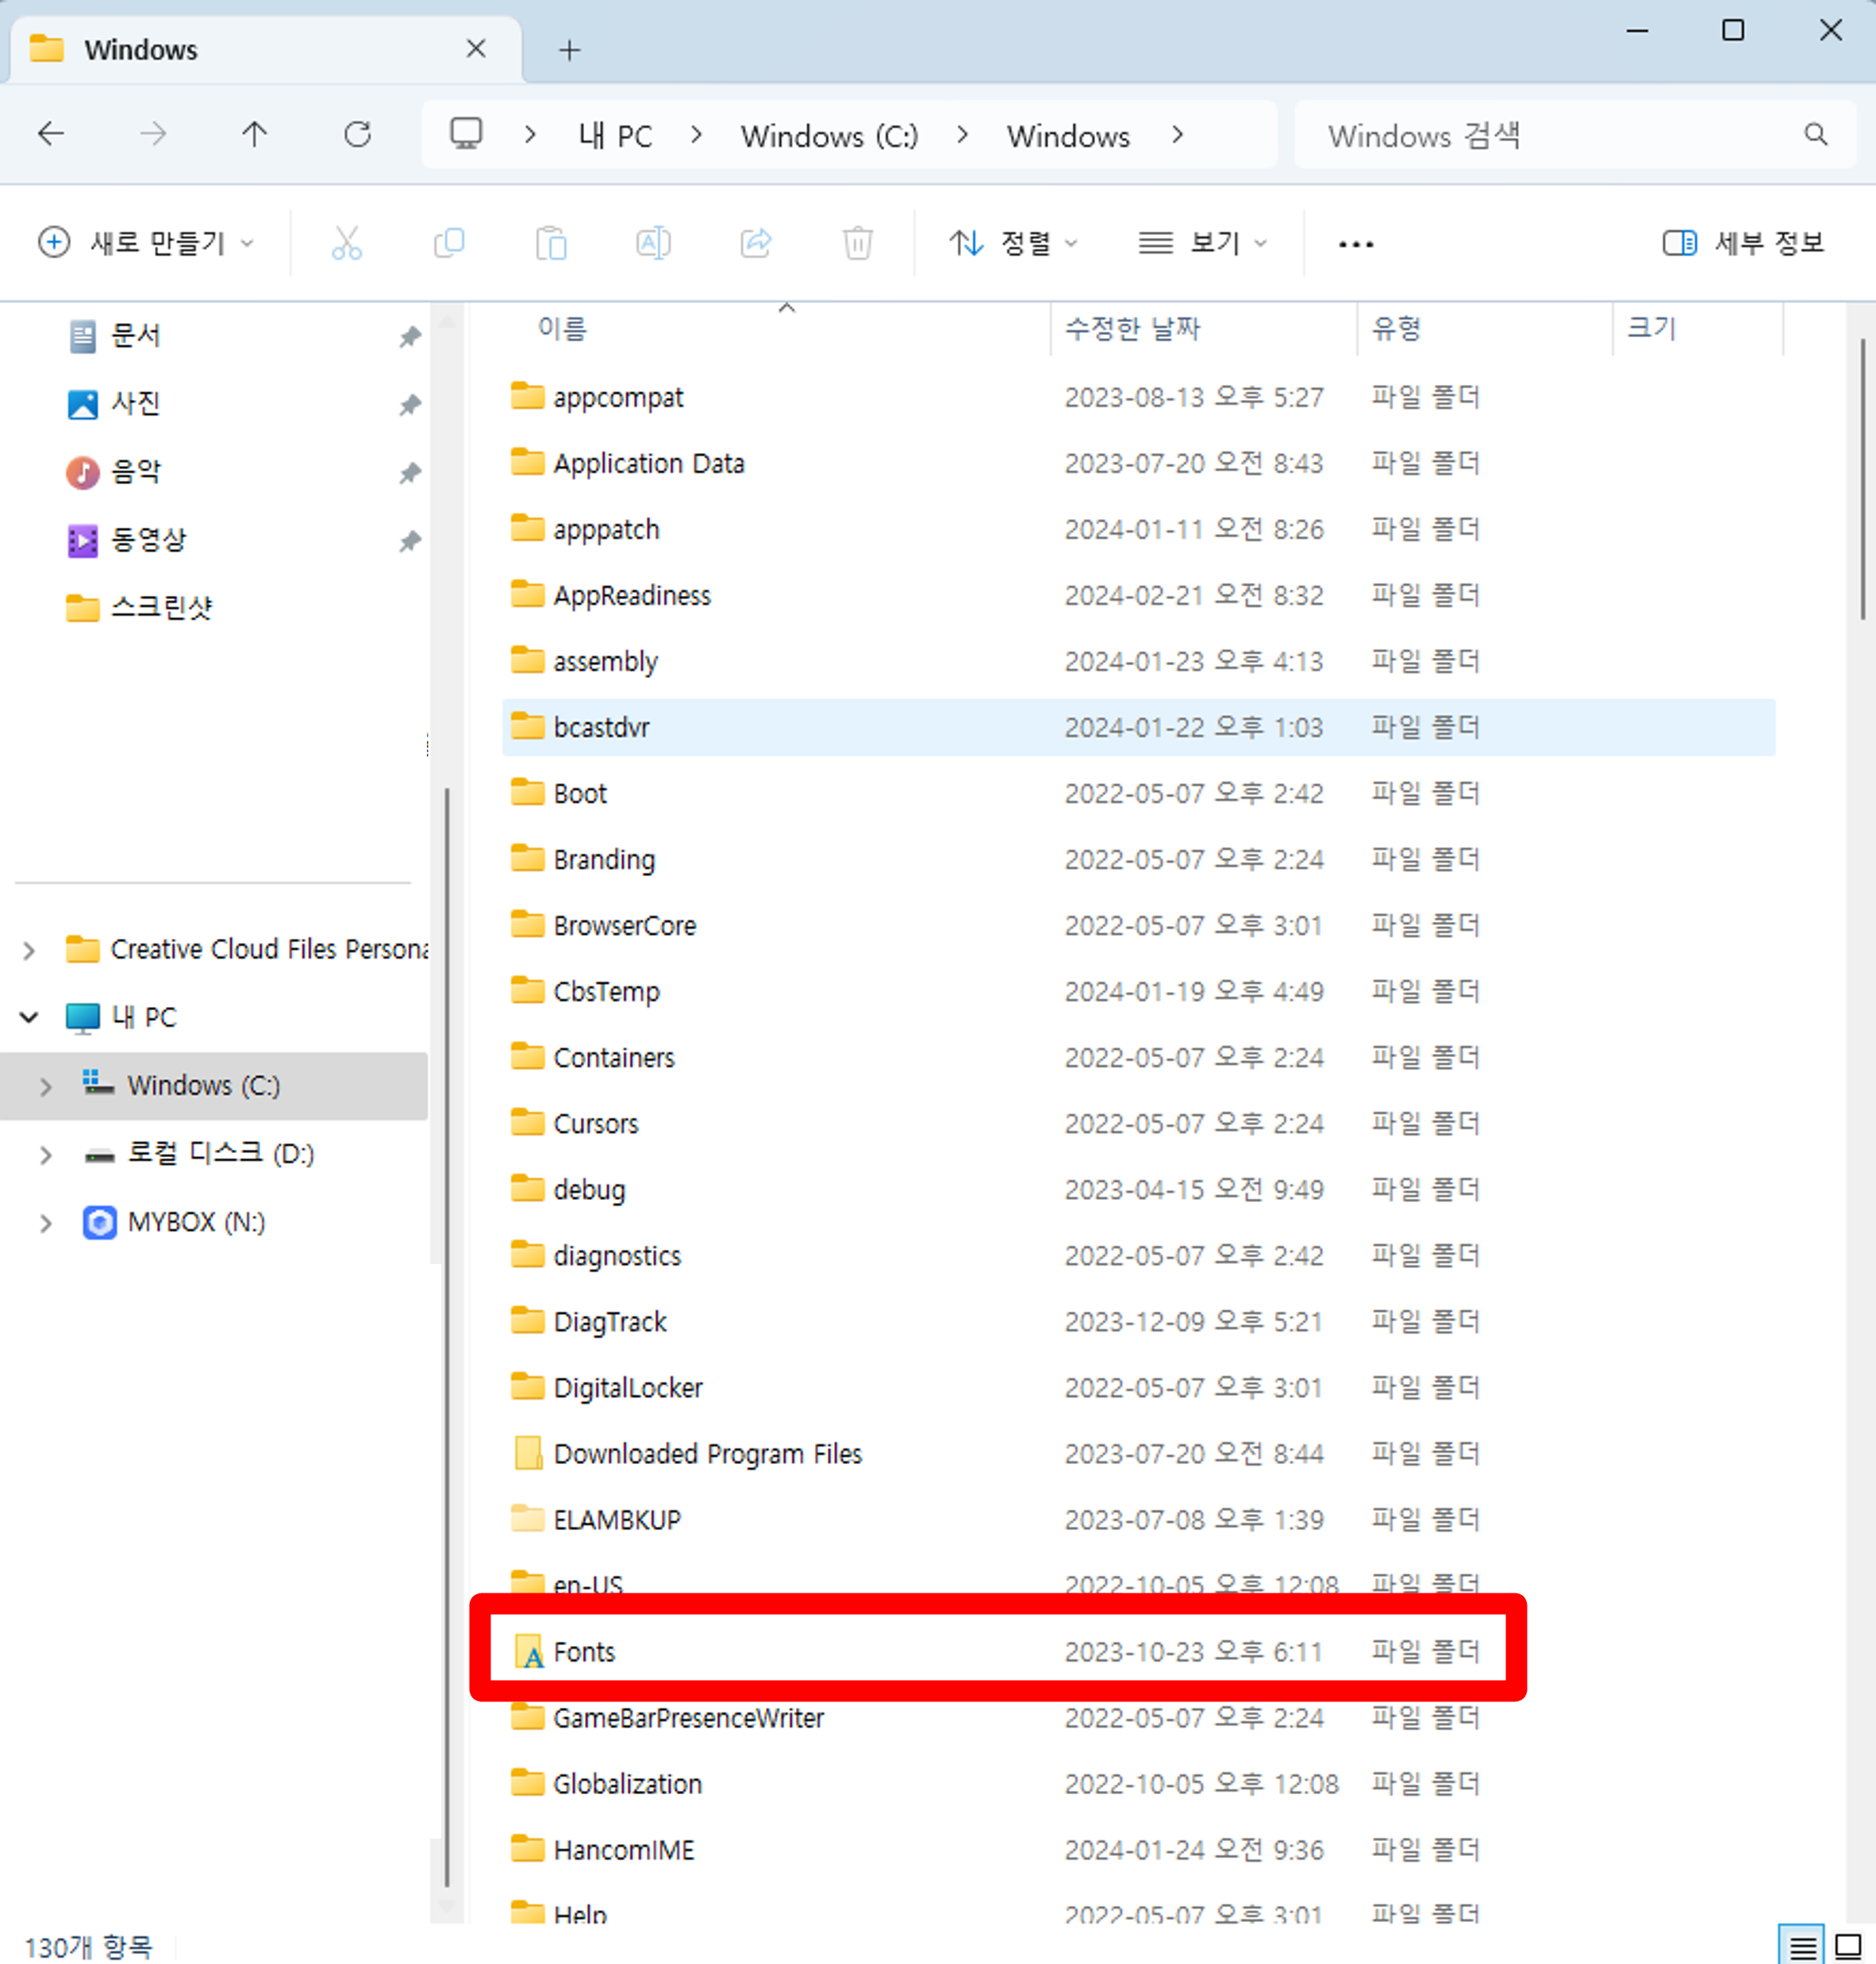Click the Copy icon in toolbar
The image size is (1876, 1964).
pyautogui.click(x=449, y=243)
